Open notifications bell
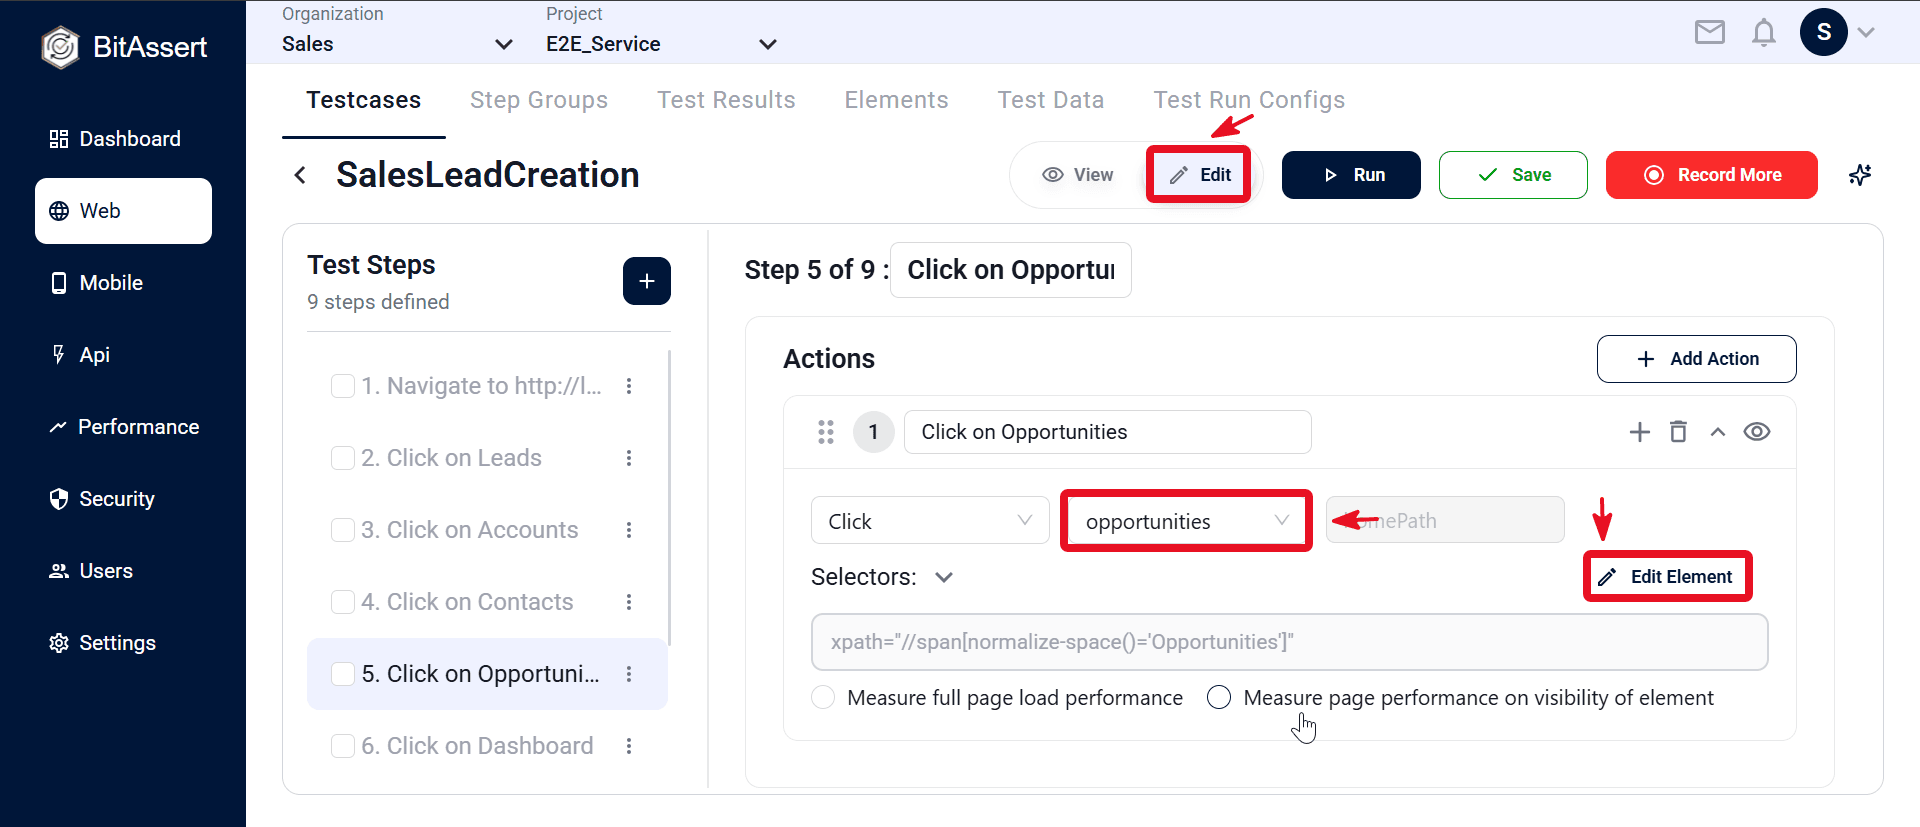This screenshot has width=1920, height=827. 1764,33
